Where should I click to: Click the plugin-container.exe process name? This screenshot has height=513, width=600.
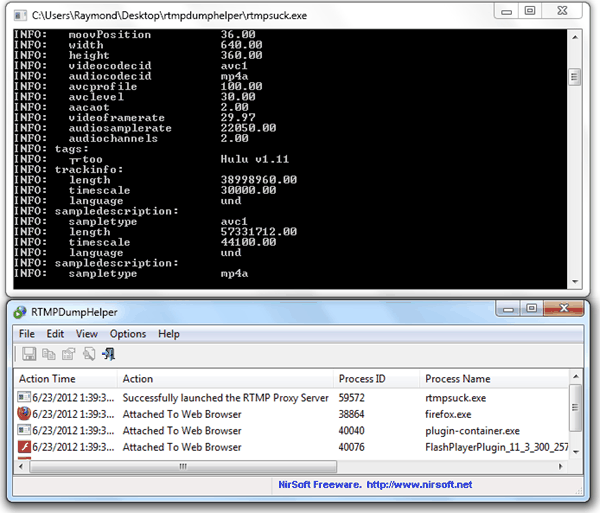[472, 430]
